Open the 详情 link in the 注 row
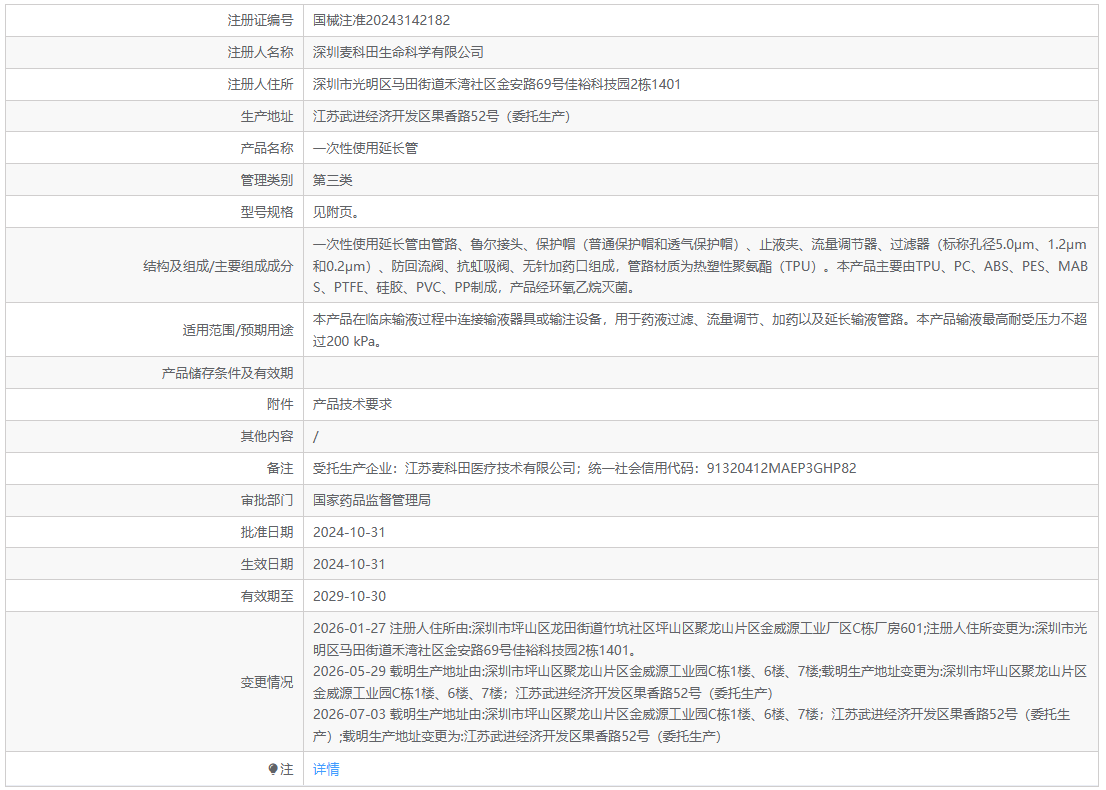1106x790 pixels. (x=326, y=769)
